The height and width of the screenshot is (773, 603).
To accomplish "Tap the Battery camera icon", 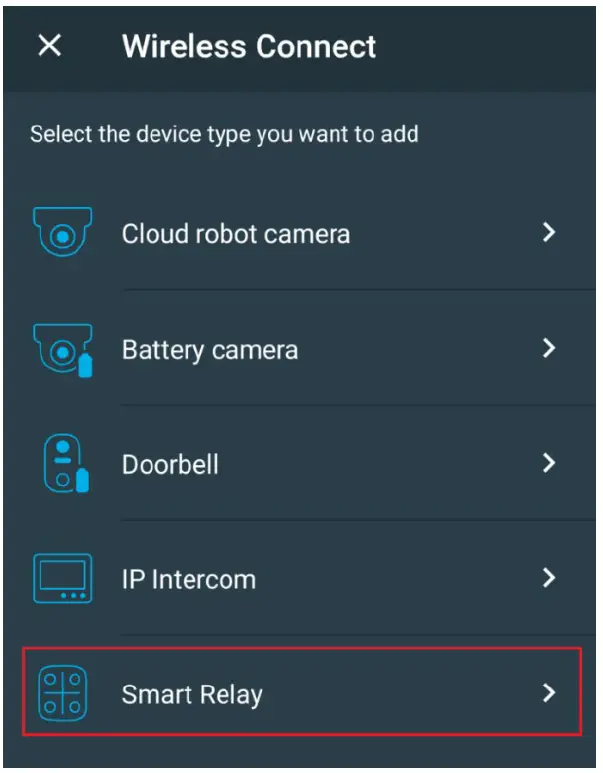I will [63, 350].
